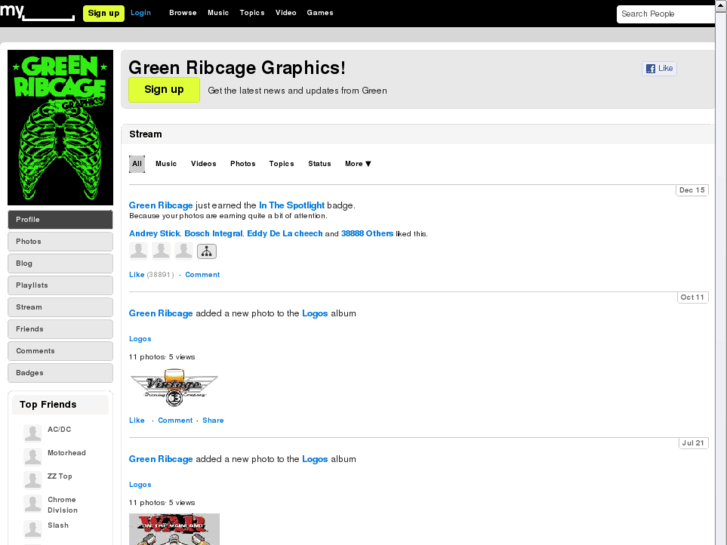Filter the stream by Videos

pos(204,164)
